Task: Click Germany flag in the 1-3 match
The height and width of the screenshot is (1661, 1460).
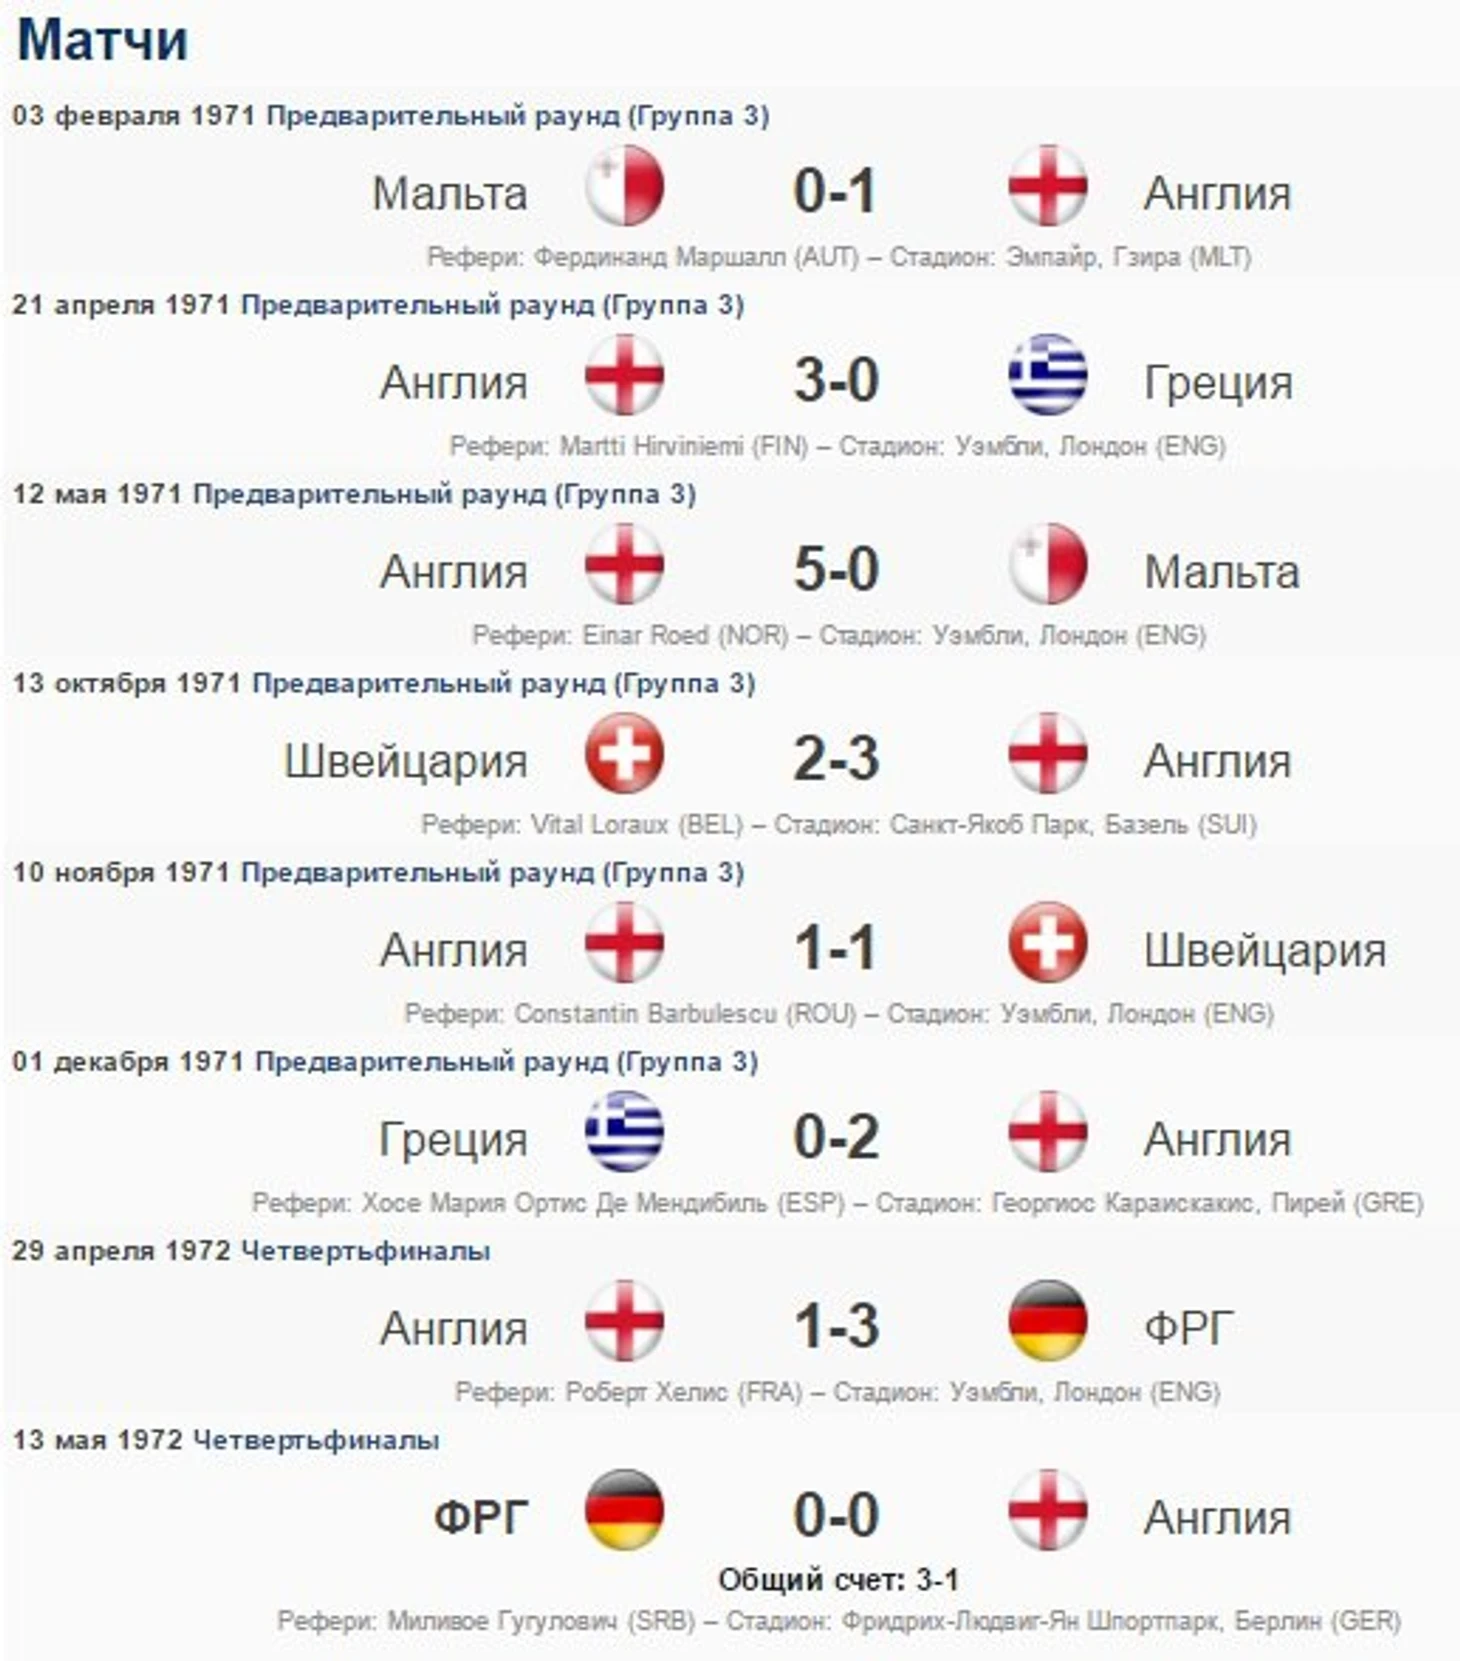Action: [x=1047, y=1320]
